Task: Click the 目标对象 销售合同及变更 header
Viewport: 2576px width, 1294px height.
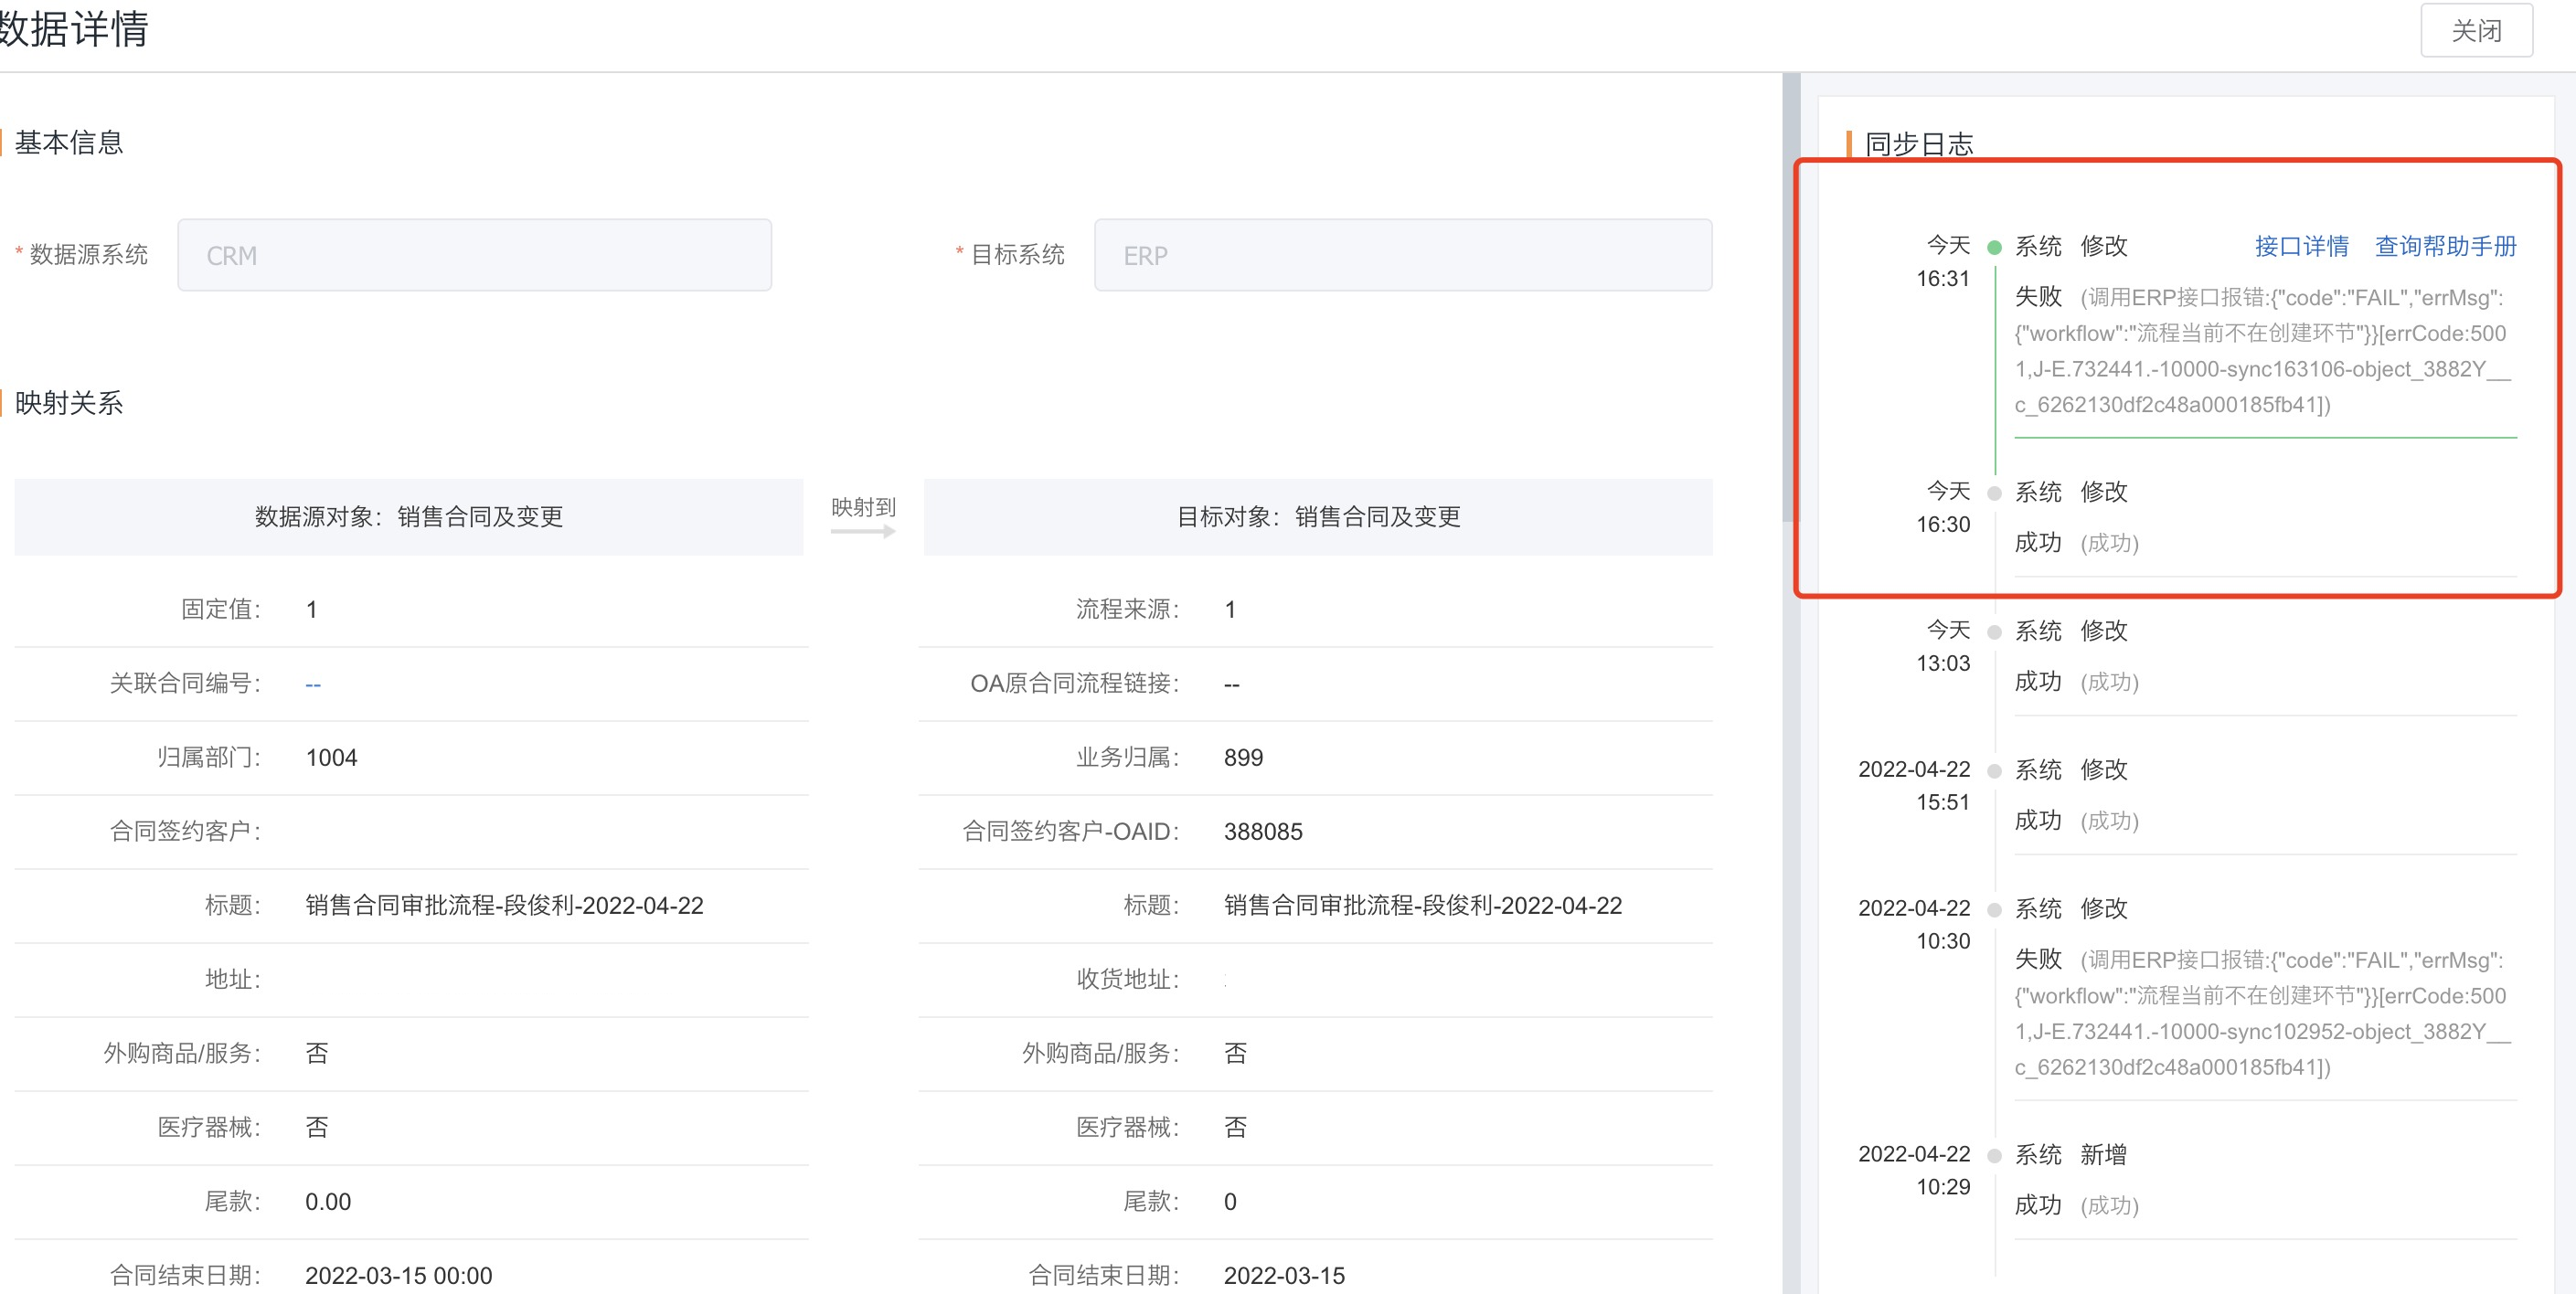Action: pos(1317,517)
